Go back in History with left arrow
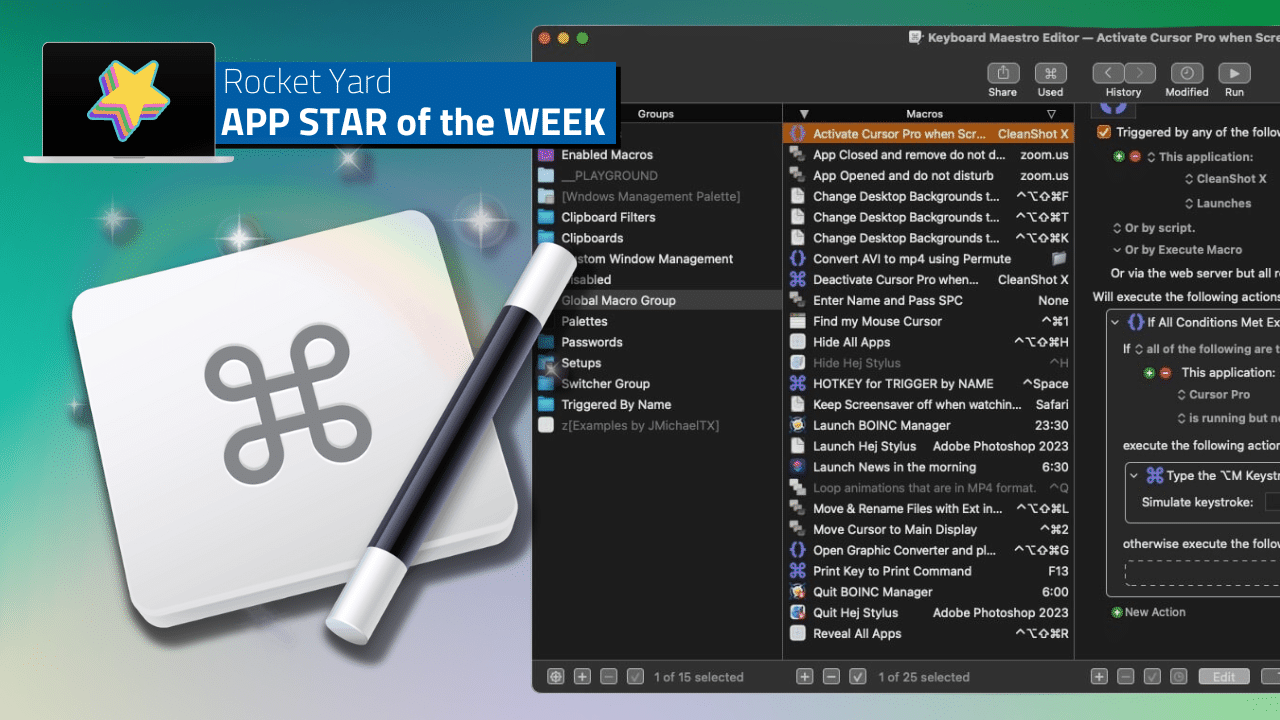This screenshot has width=1280, height=720. click(1108, 74)
